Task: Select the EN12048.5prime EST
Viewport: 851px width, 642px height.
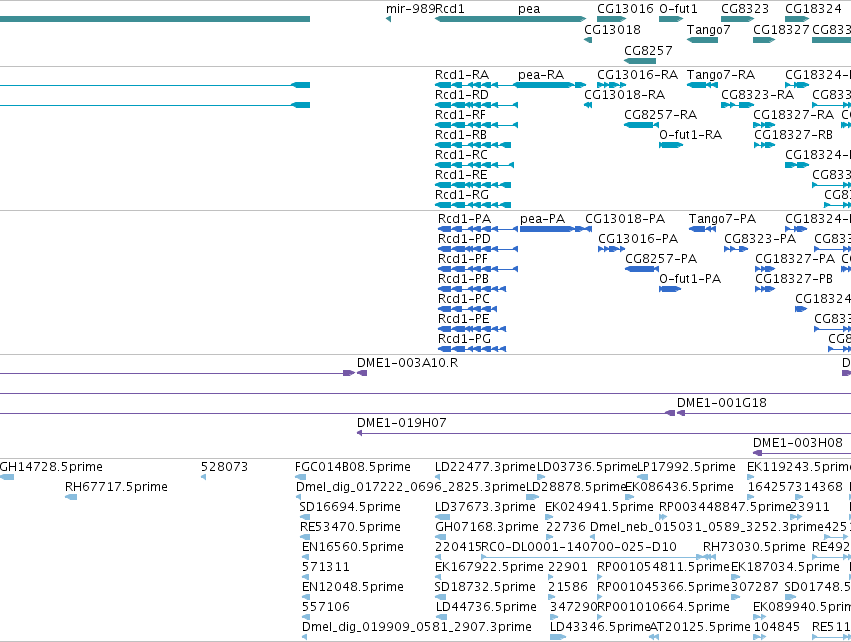Action: point(307,597)
